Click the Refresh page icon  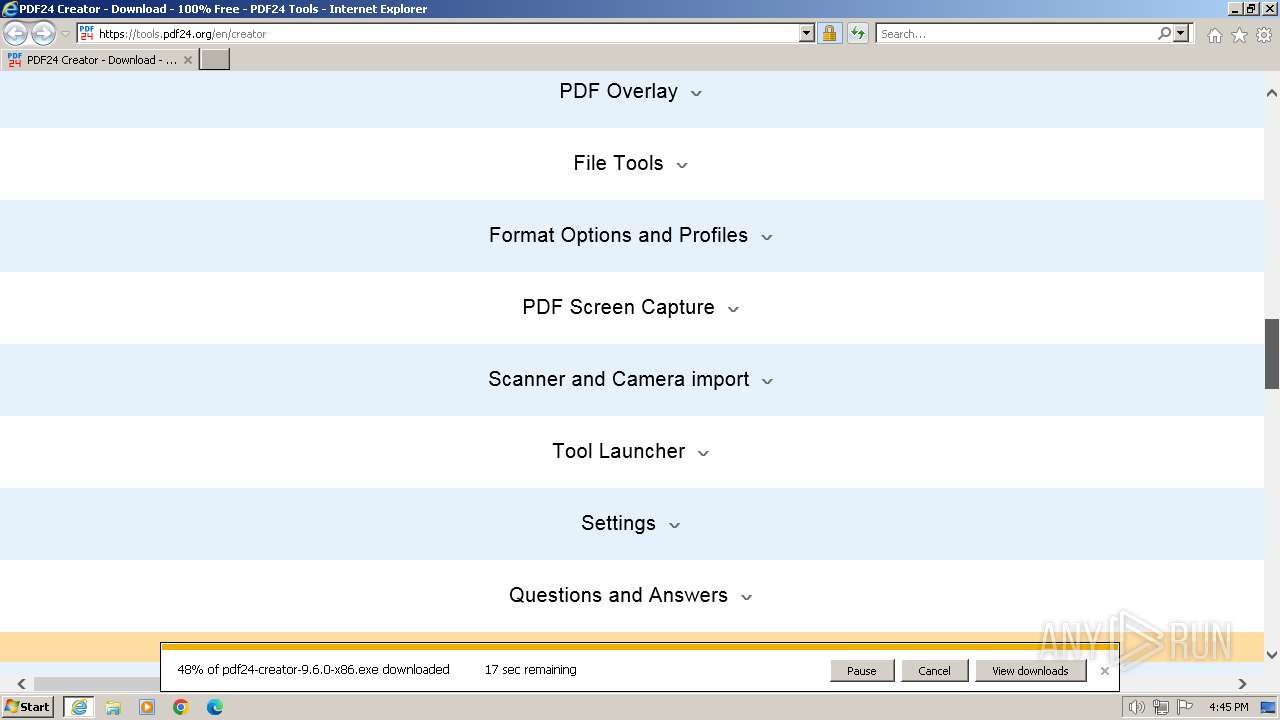point(858,33)
